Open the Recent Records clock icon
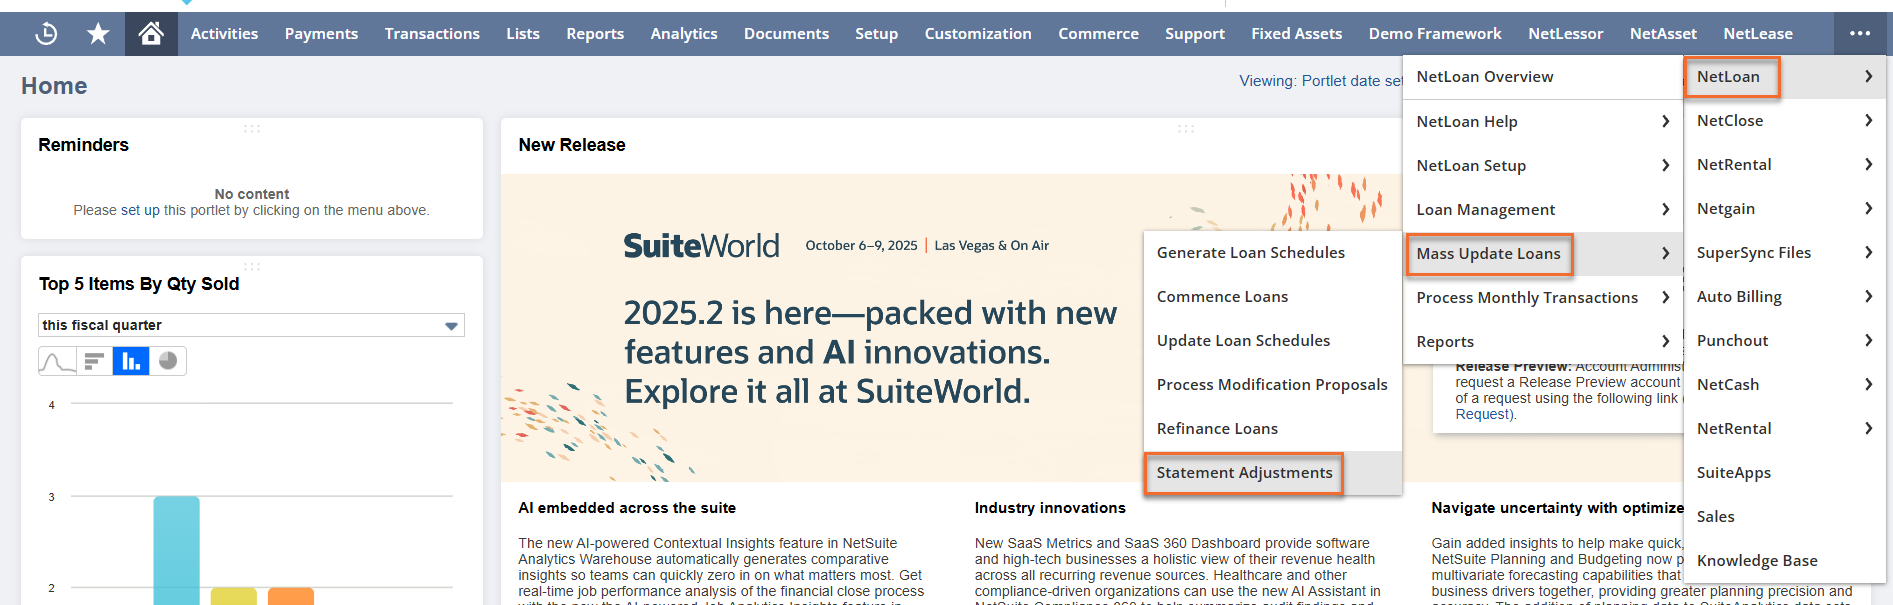 click(46, 34)
